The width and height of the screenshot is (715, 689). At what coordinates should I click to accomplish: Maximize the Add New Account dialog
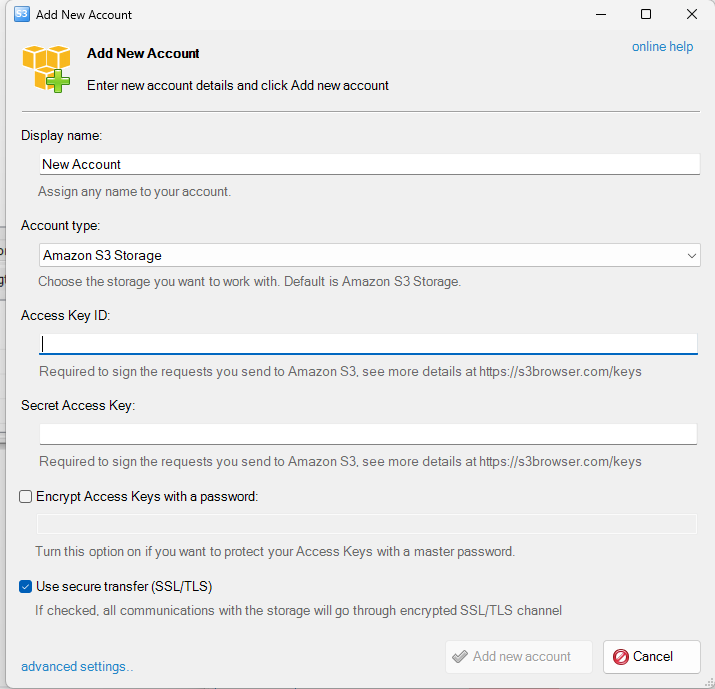(646, 14)
